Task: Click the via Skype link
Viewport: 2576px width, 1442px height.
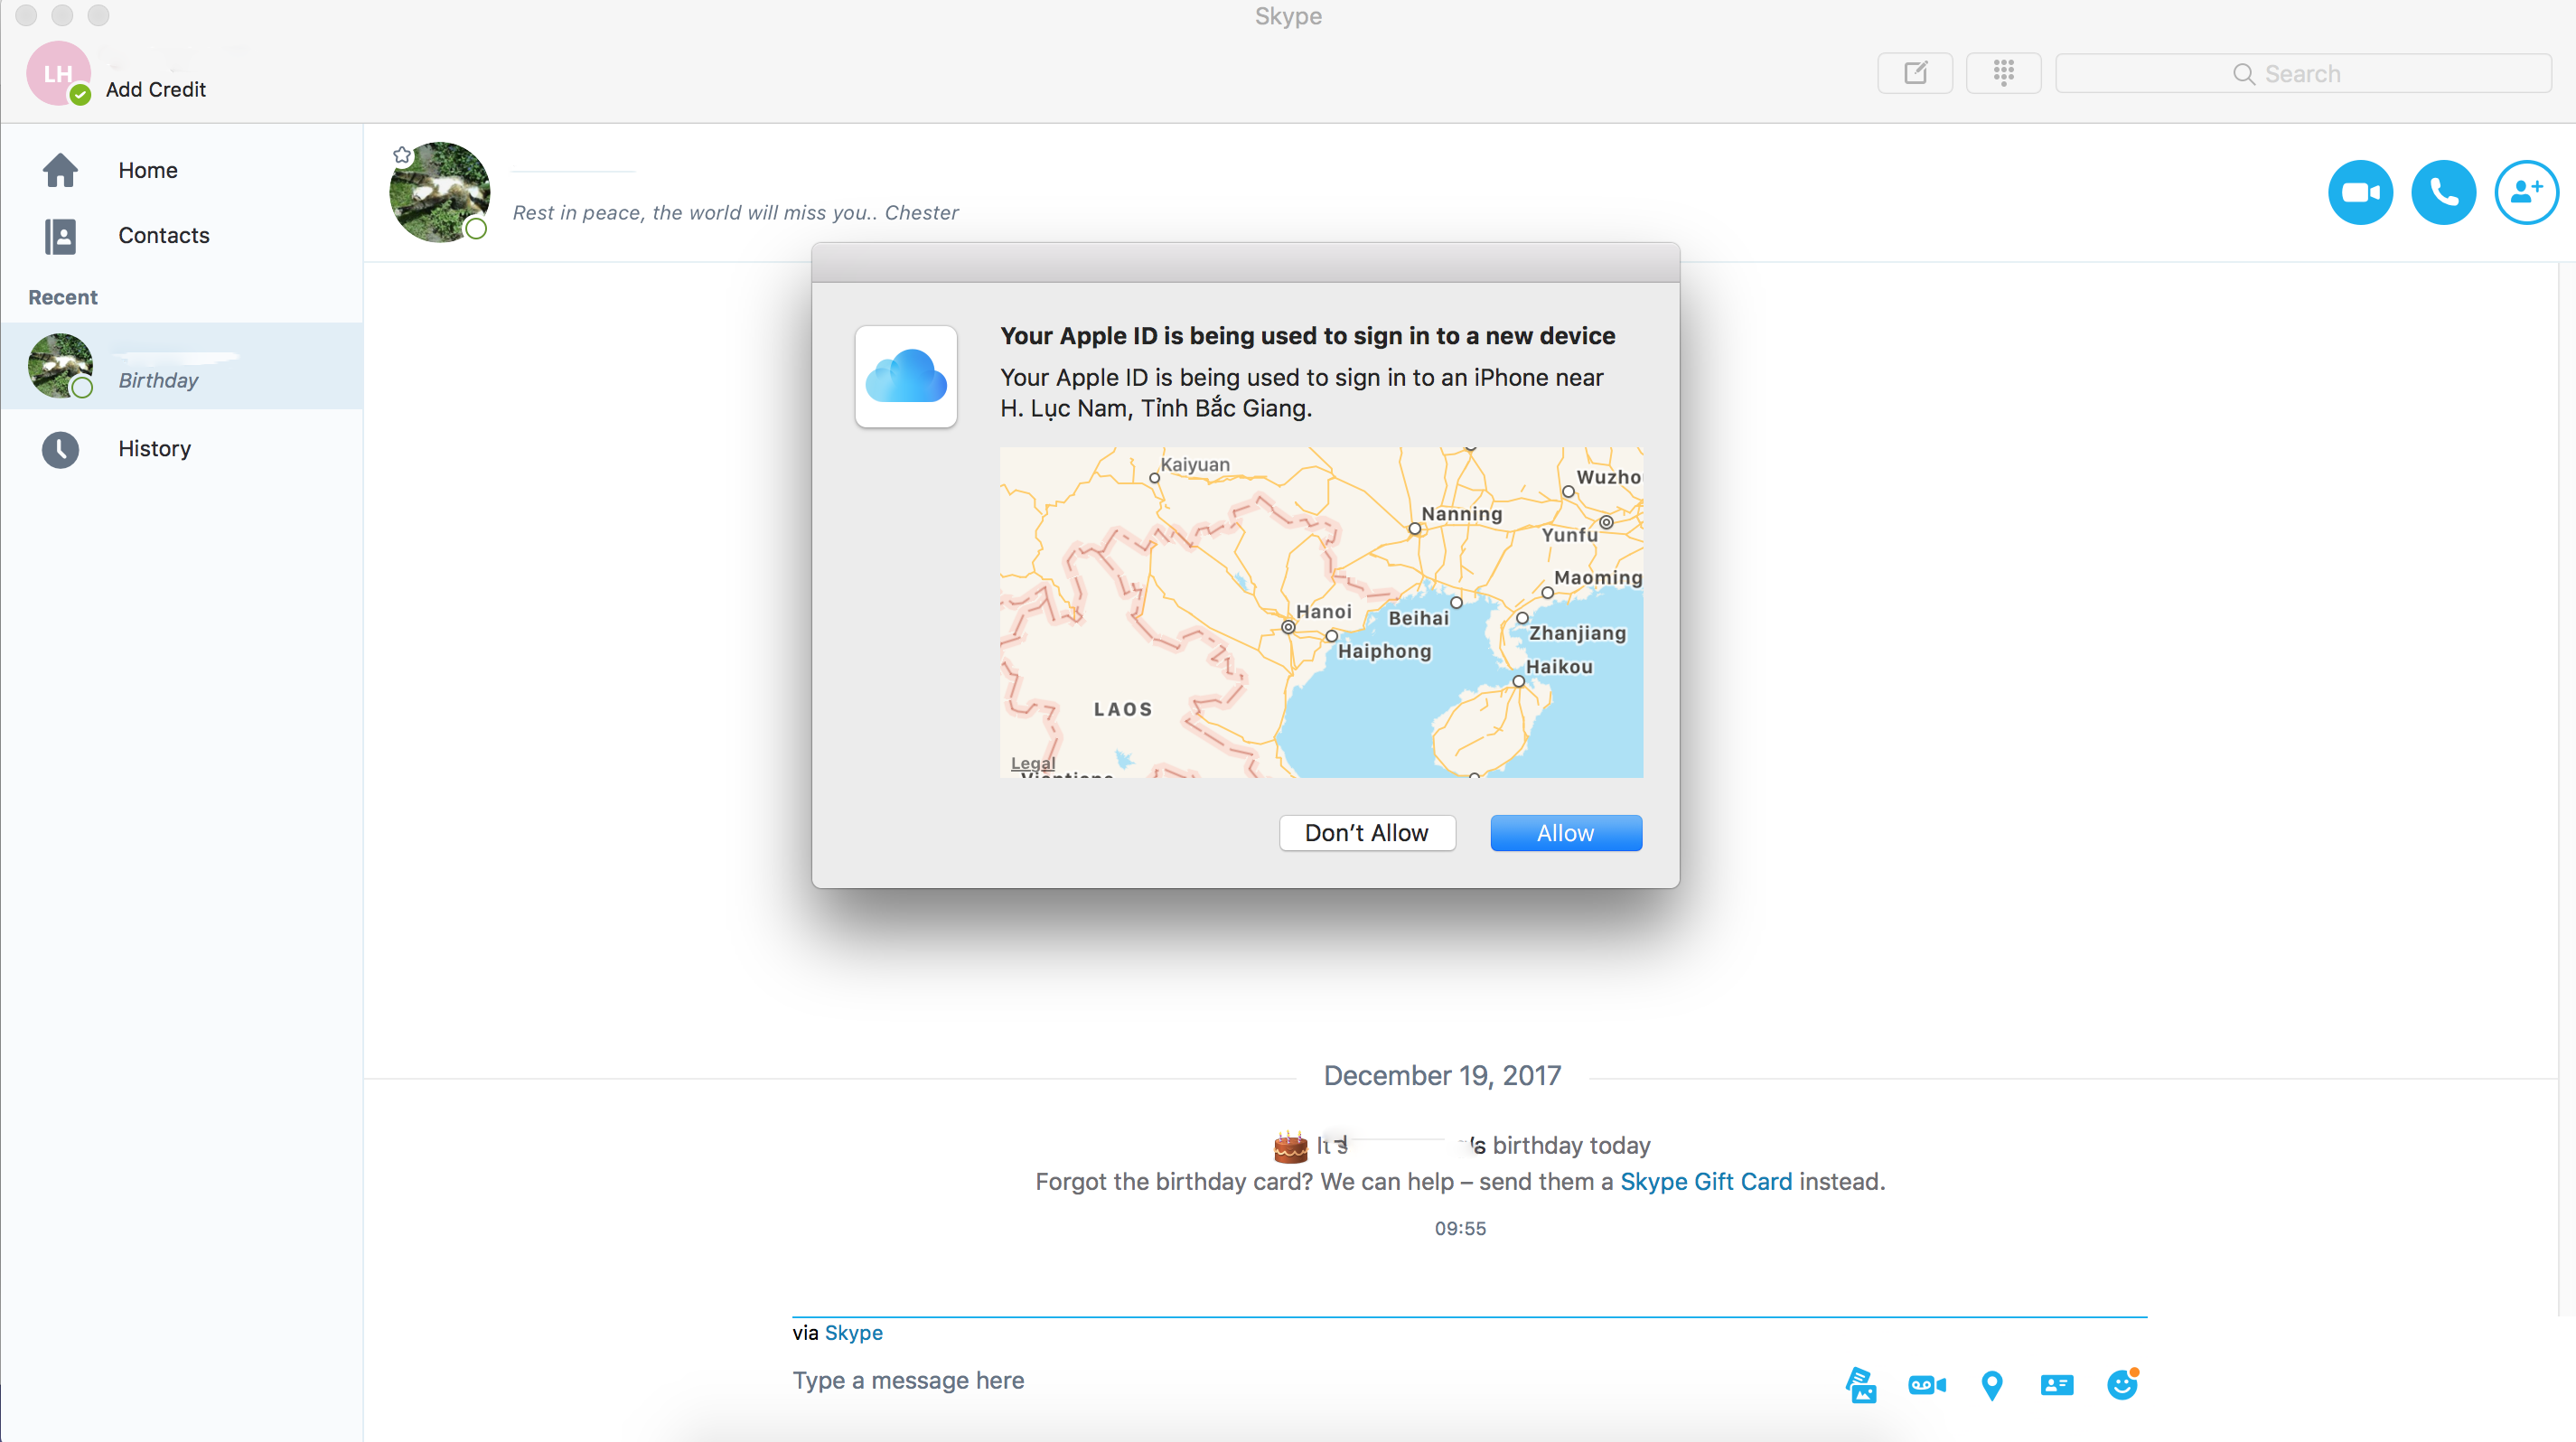Action: coord(853,1332)
